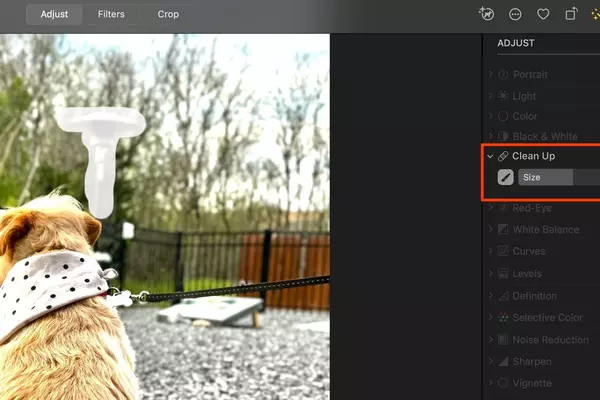Expand the Curves section

pos(491,251)
